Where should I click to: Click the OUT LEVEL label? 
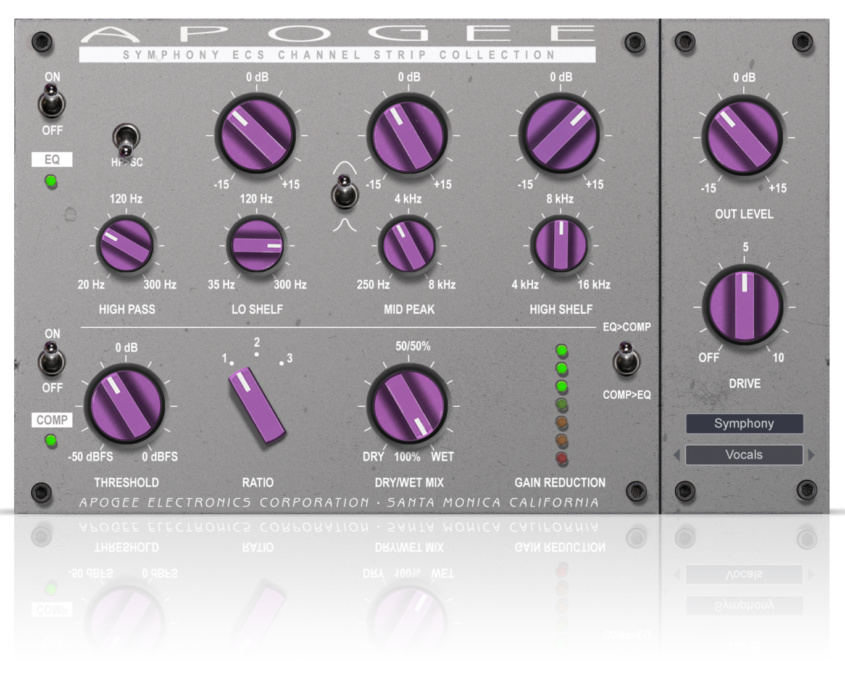(744, 214)
